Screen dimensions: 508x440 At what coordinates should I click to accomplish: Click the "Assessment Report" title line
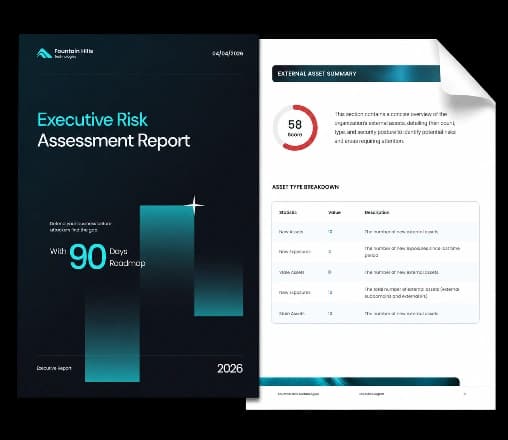tap(114, 140)
